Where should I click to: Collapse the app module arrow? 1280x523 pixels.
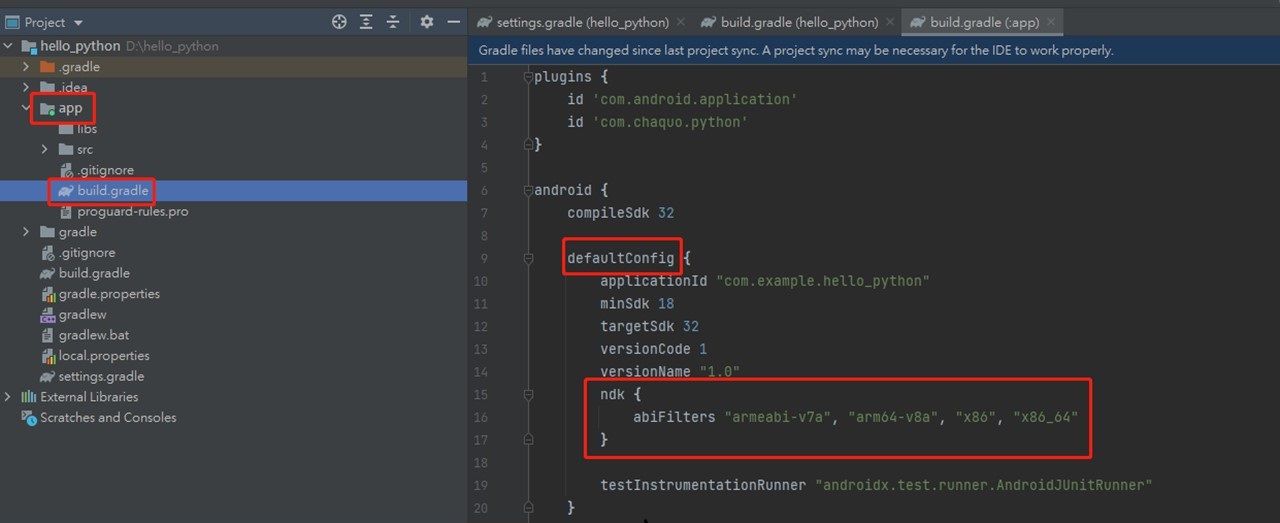point(27,108)
